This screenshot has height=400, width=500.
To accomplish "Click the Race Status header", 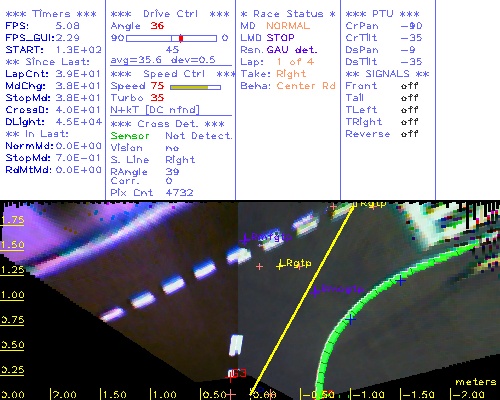I will click(x=288, y=14).
